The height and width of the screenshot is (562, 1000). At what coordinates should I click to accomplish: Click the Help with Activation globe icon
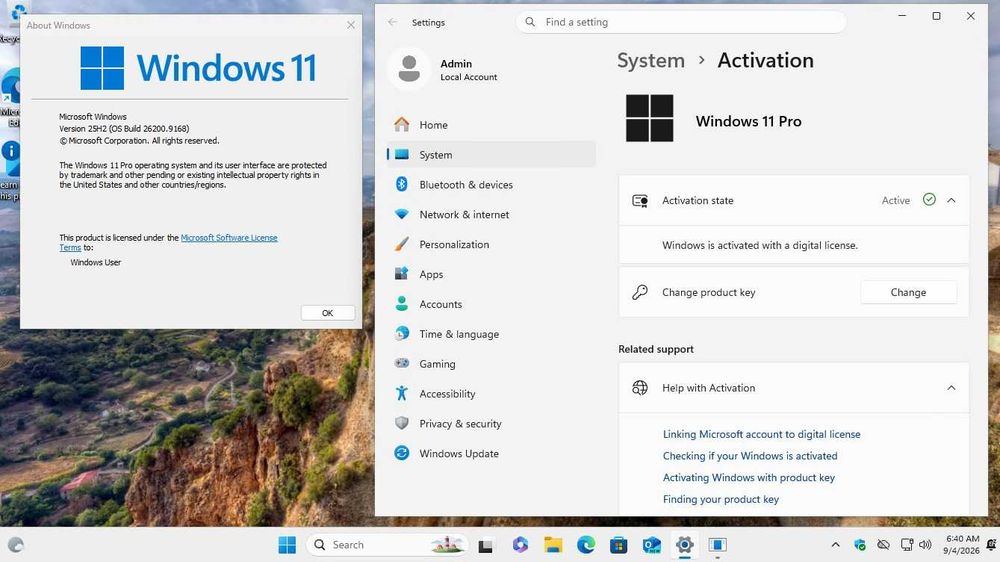640,388
